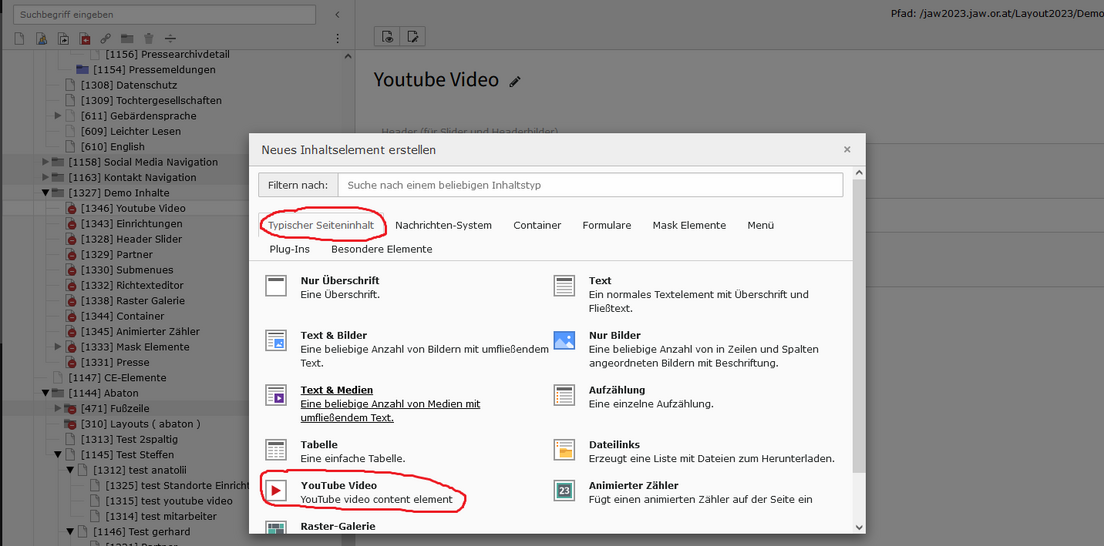Viewport: 1104px width, 546px height.
Task: Click the Text & Medien element icon
Action: click(x=276, y=395)
